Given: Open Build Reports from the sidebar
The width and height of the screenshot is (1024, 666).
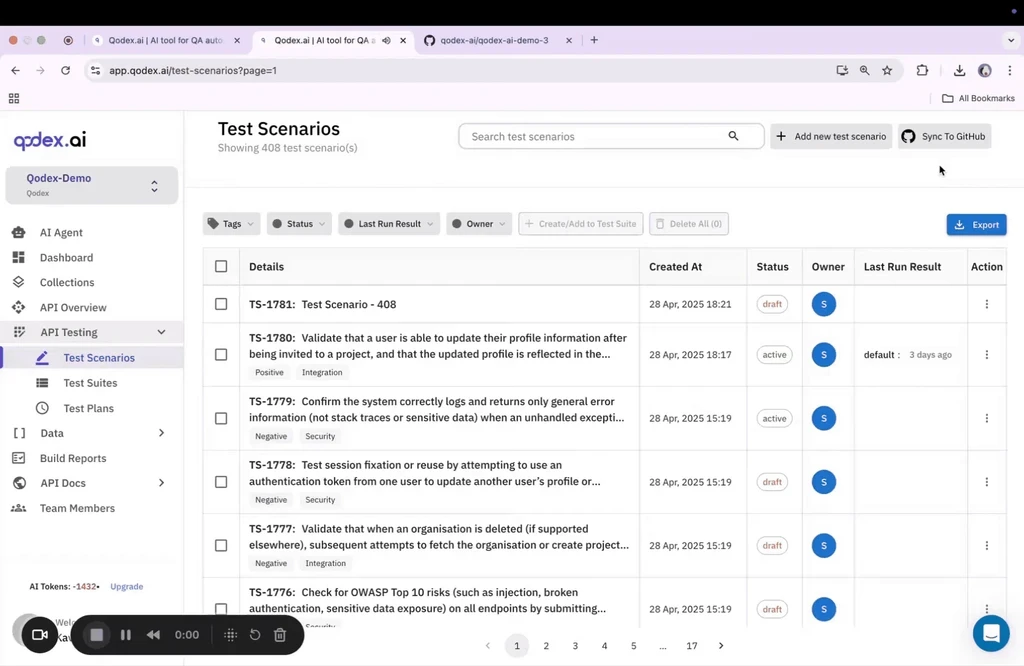Looking at the screenshot, I should (74, 458).
